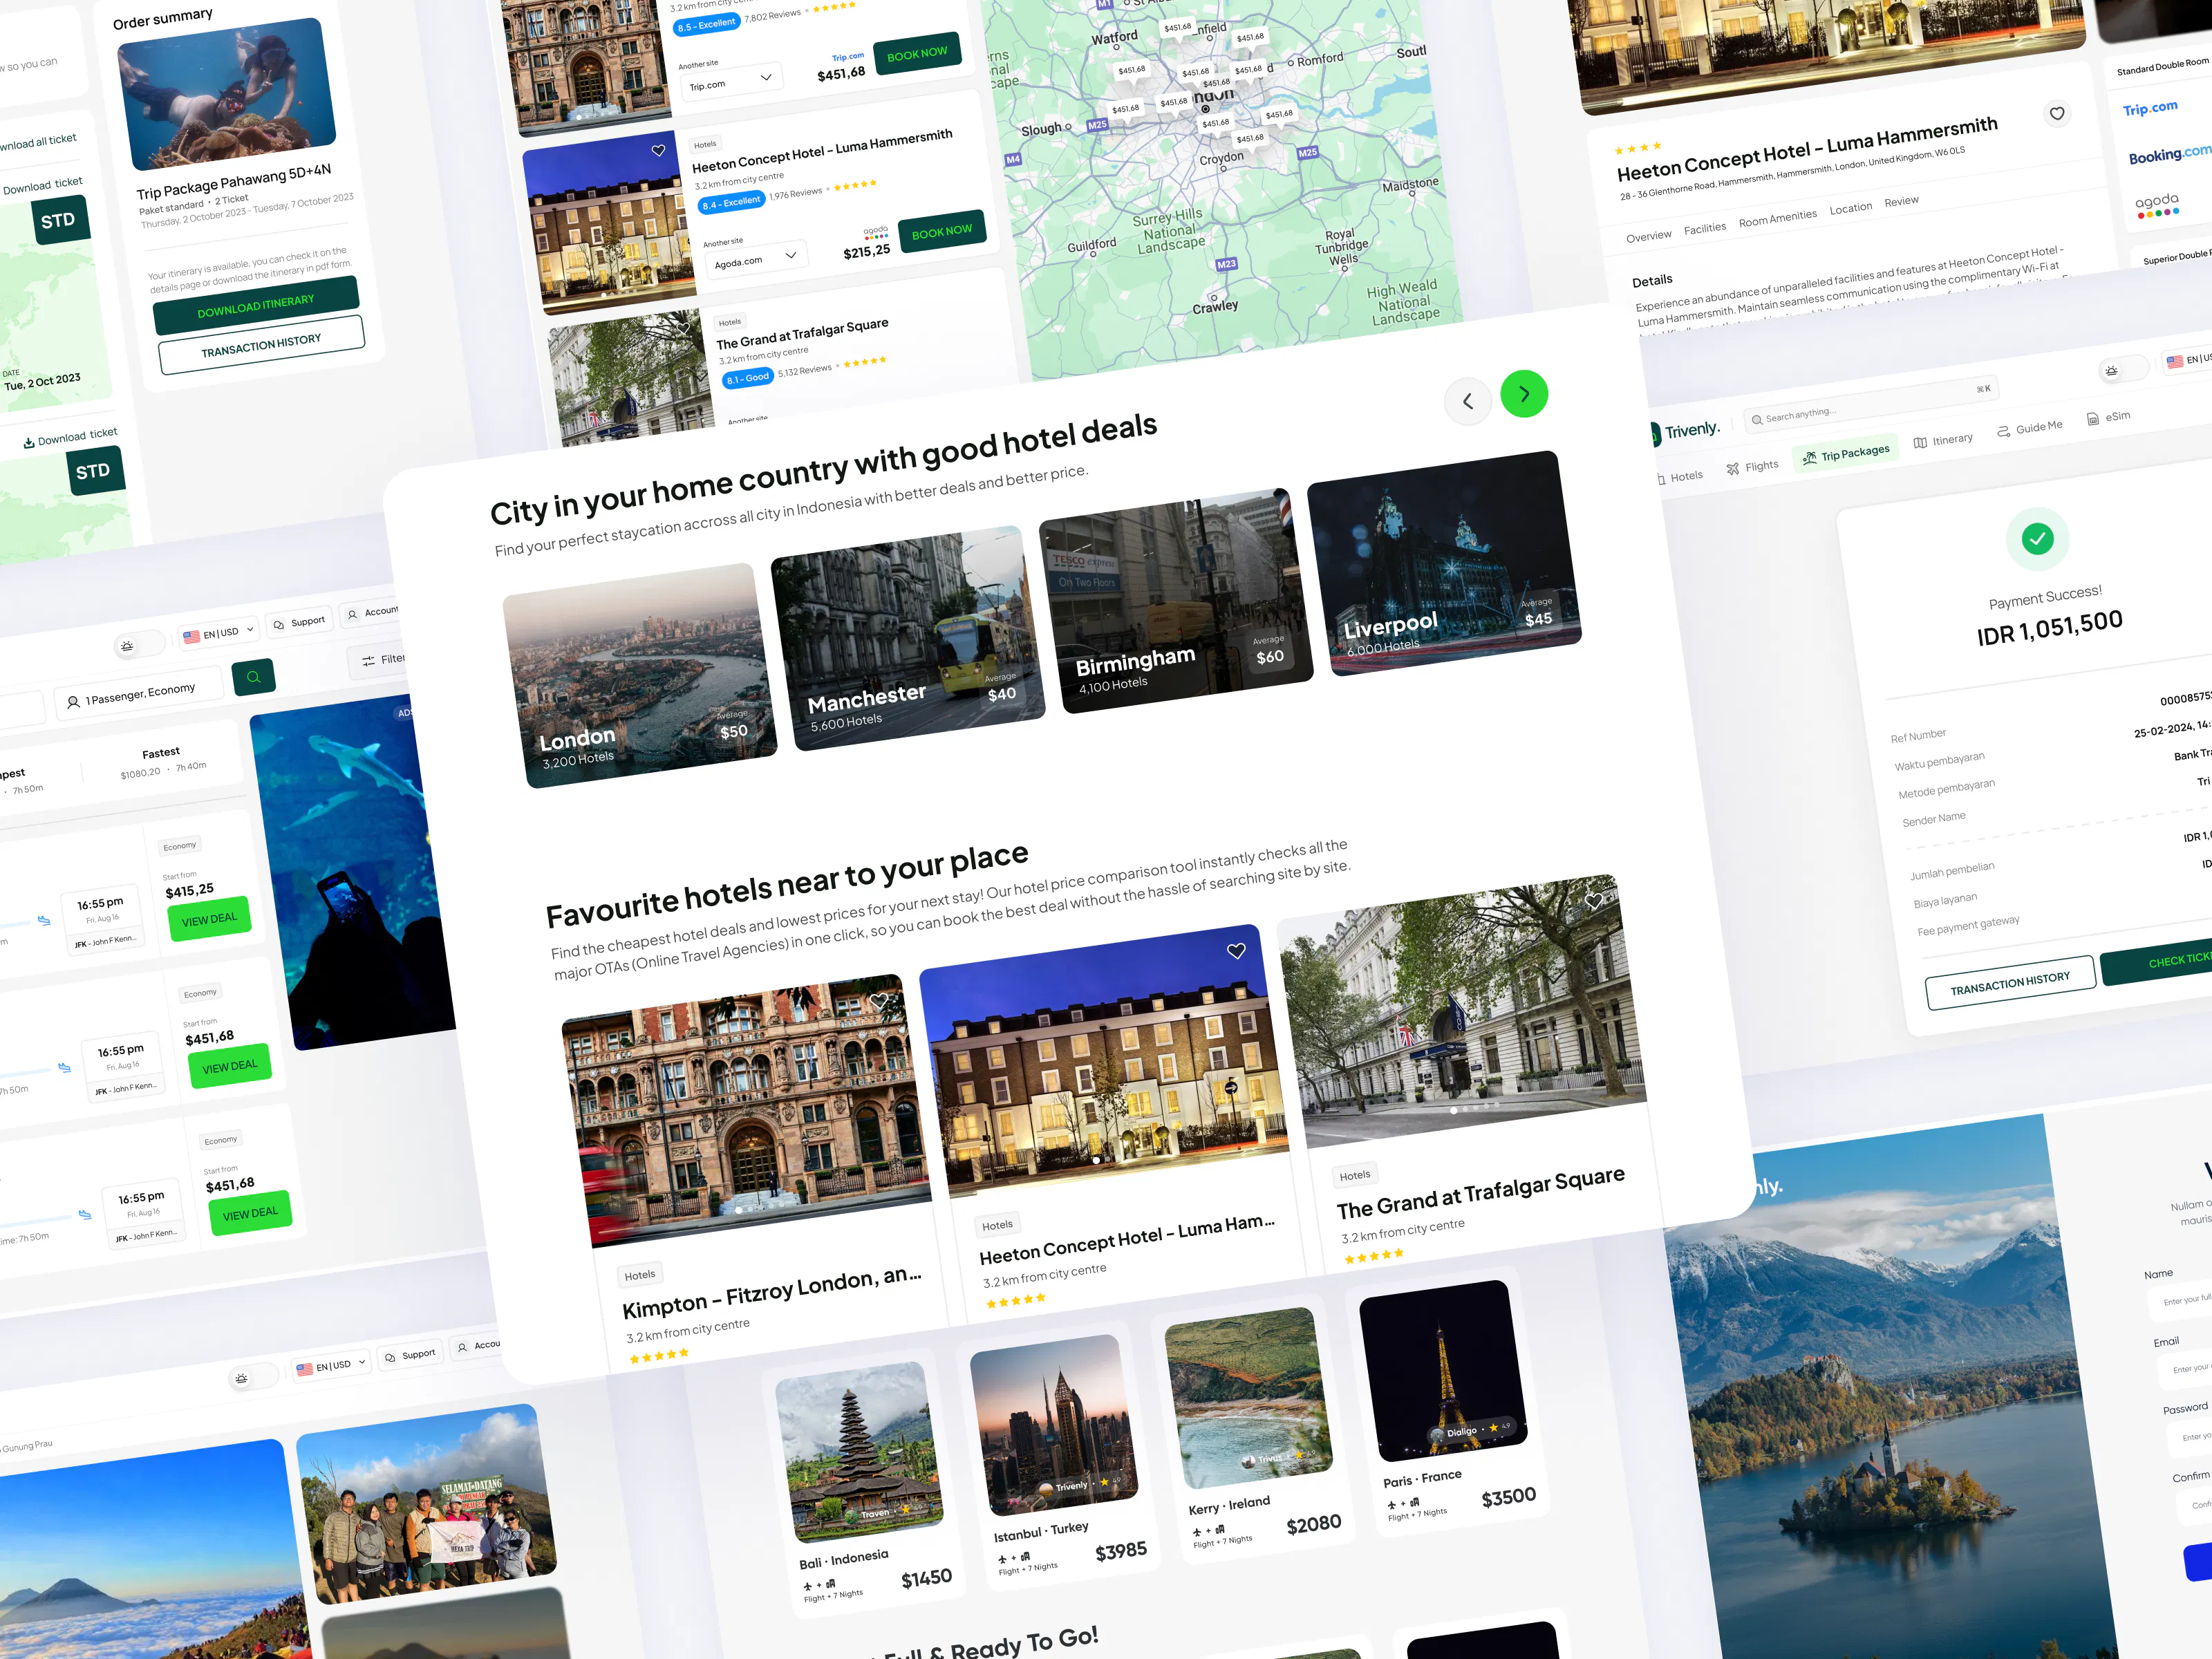Click the green Payment Success checkmark icon

click(2037, 539)
